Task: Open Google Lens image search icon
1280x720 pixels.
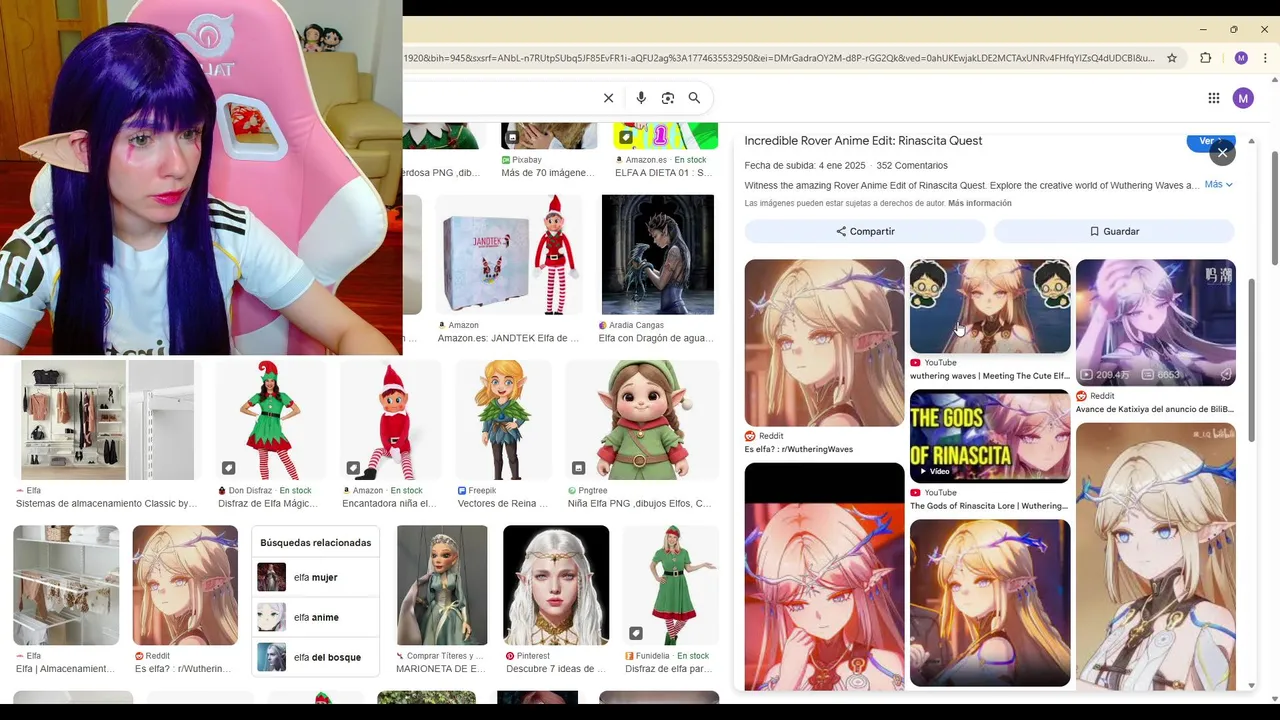Action: [668, 98]
